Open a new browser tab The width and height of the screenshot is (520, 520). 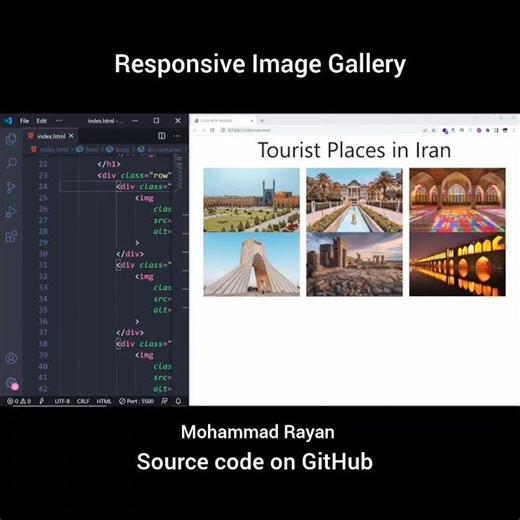pos(262,121)
